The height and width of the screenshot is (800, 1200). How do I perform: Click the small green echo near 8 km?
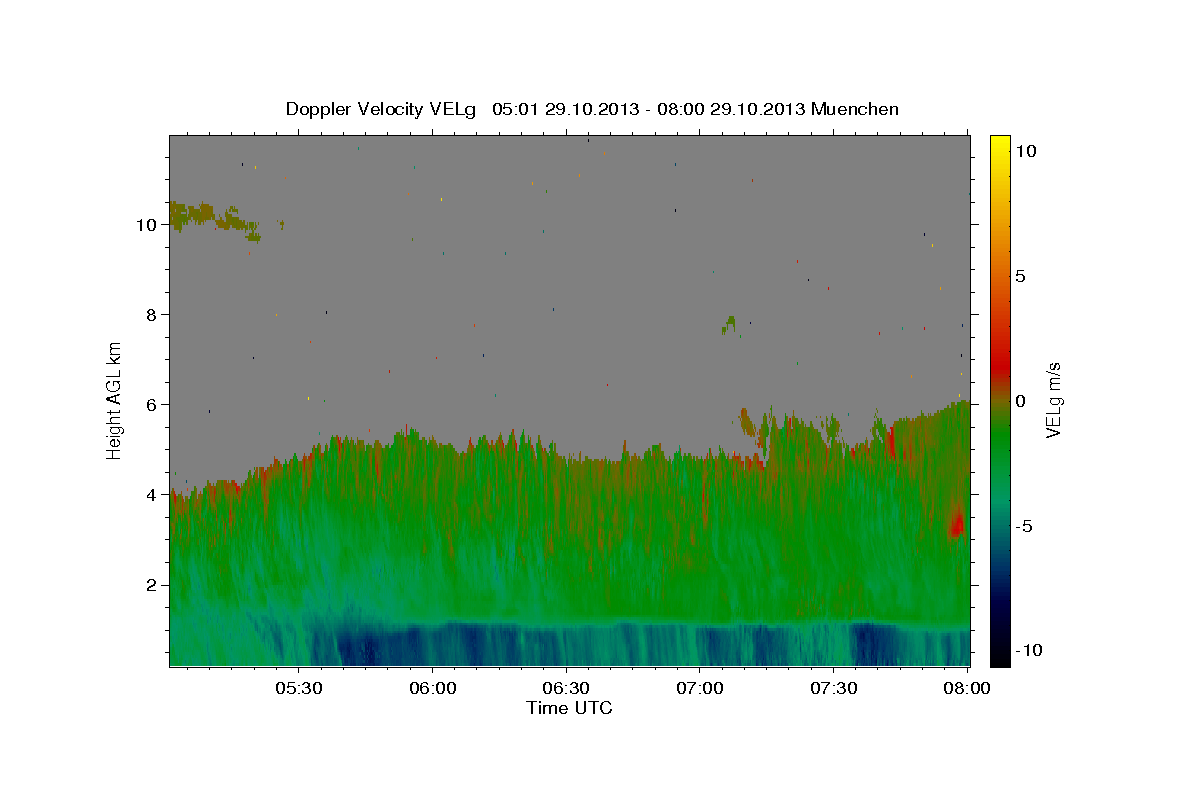click(x=729, y=324)
